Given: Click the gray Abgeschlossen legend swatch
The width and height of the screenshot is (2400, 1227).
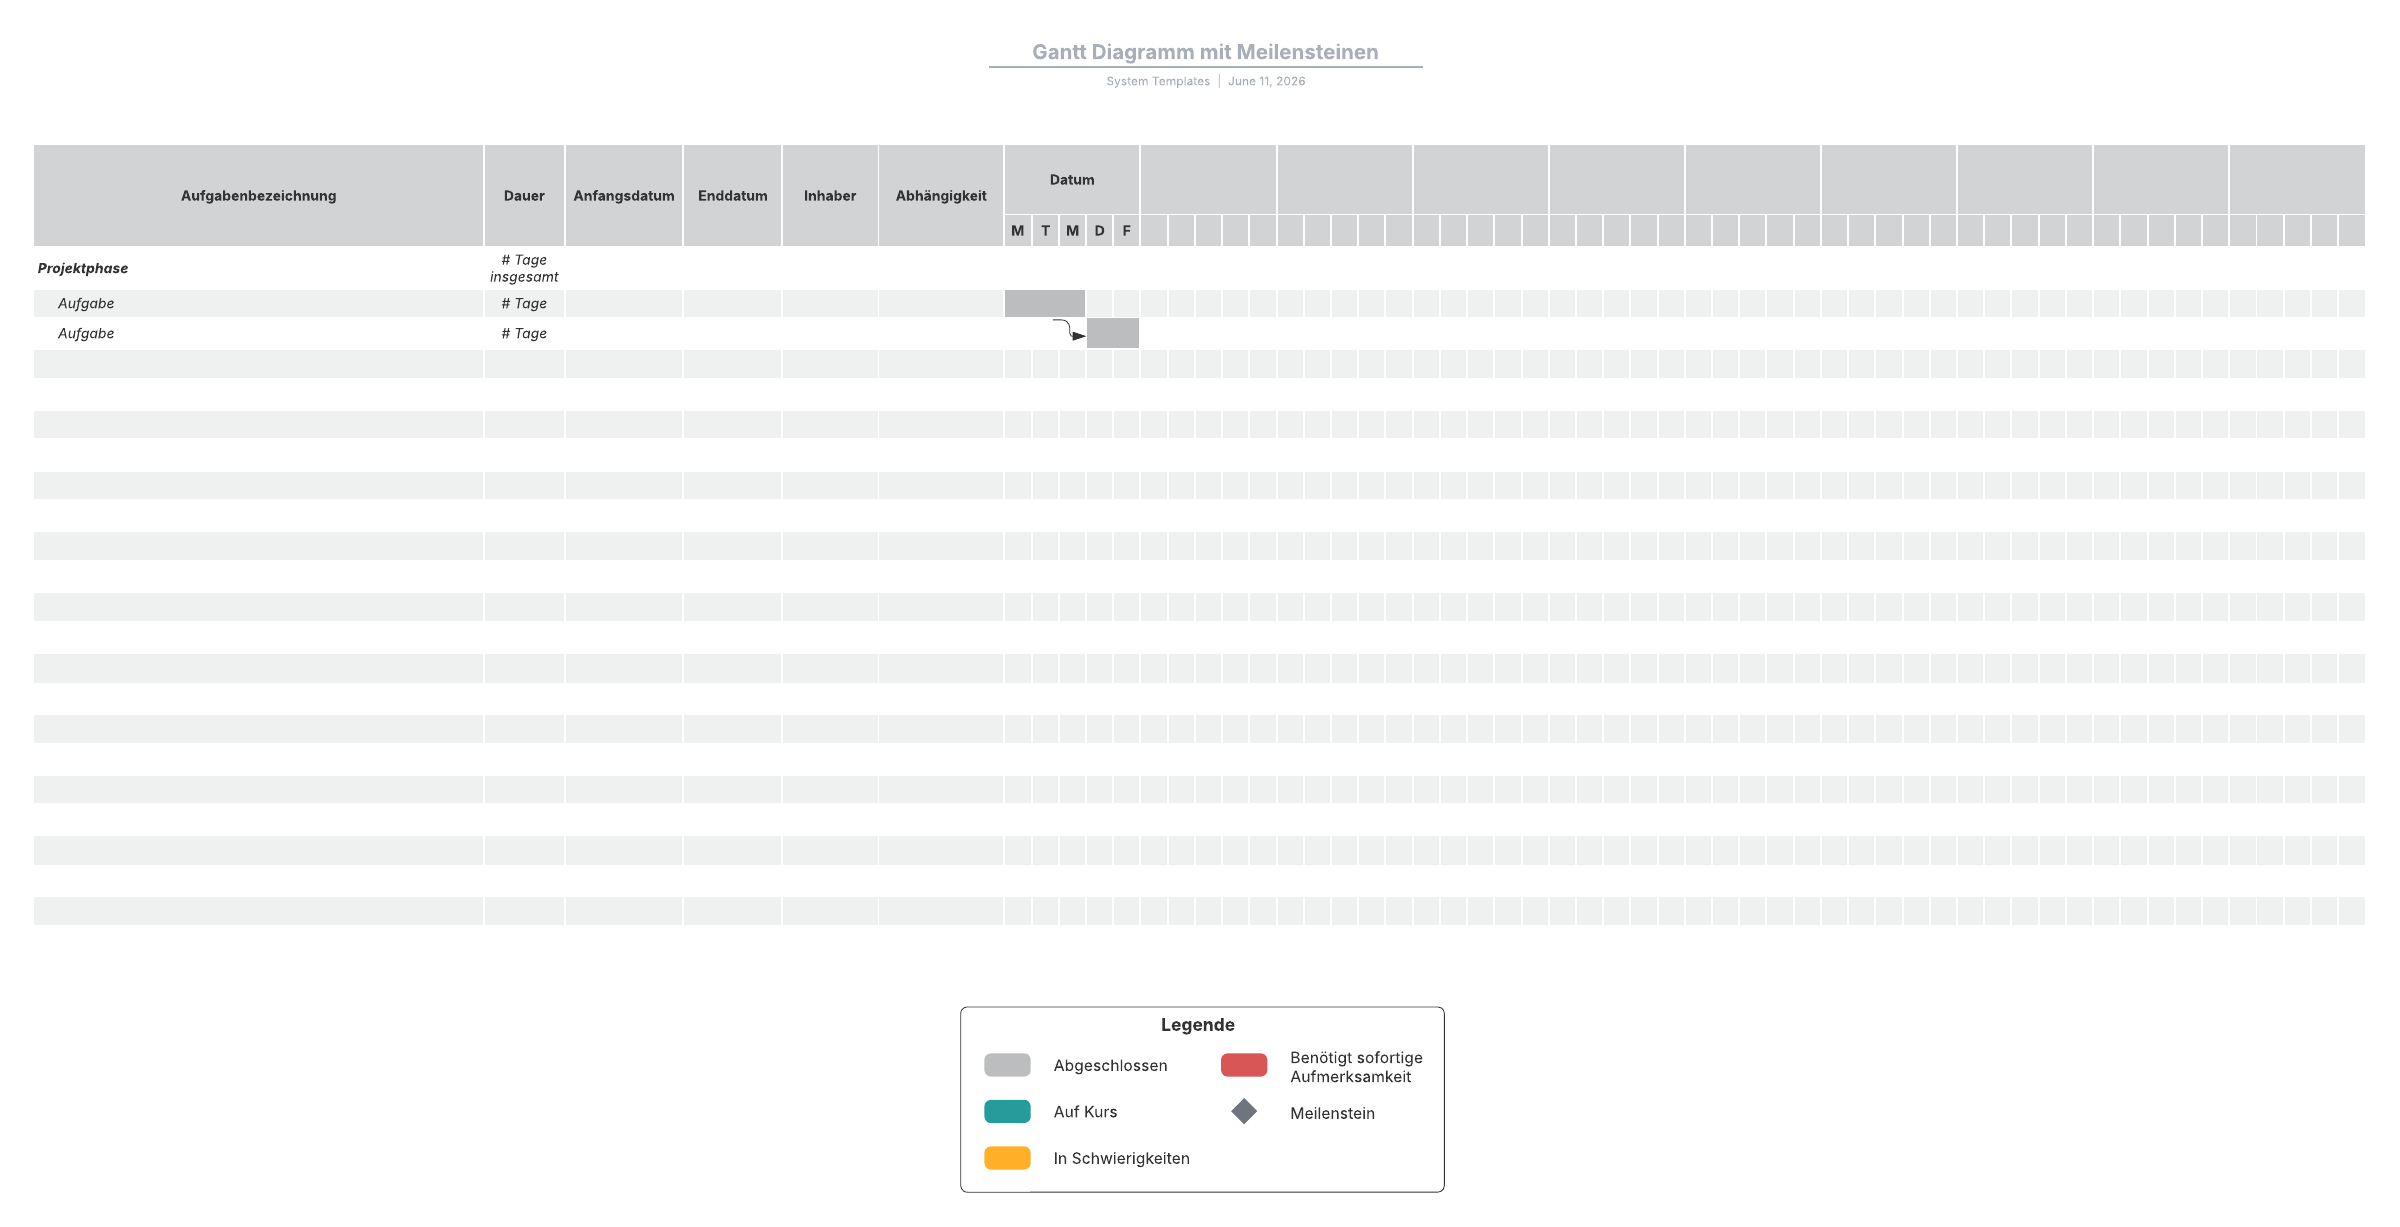Looking at the screenshot, I should tap(1007, 1065).
